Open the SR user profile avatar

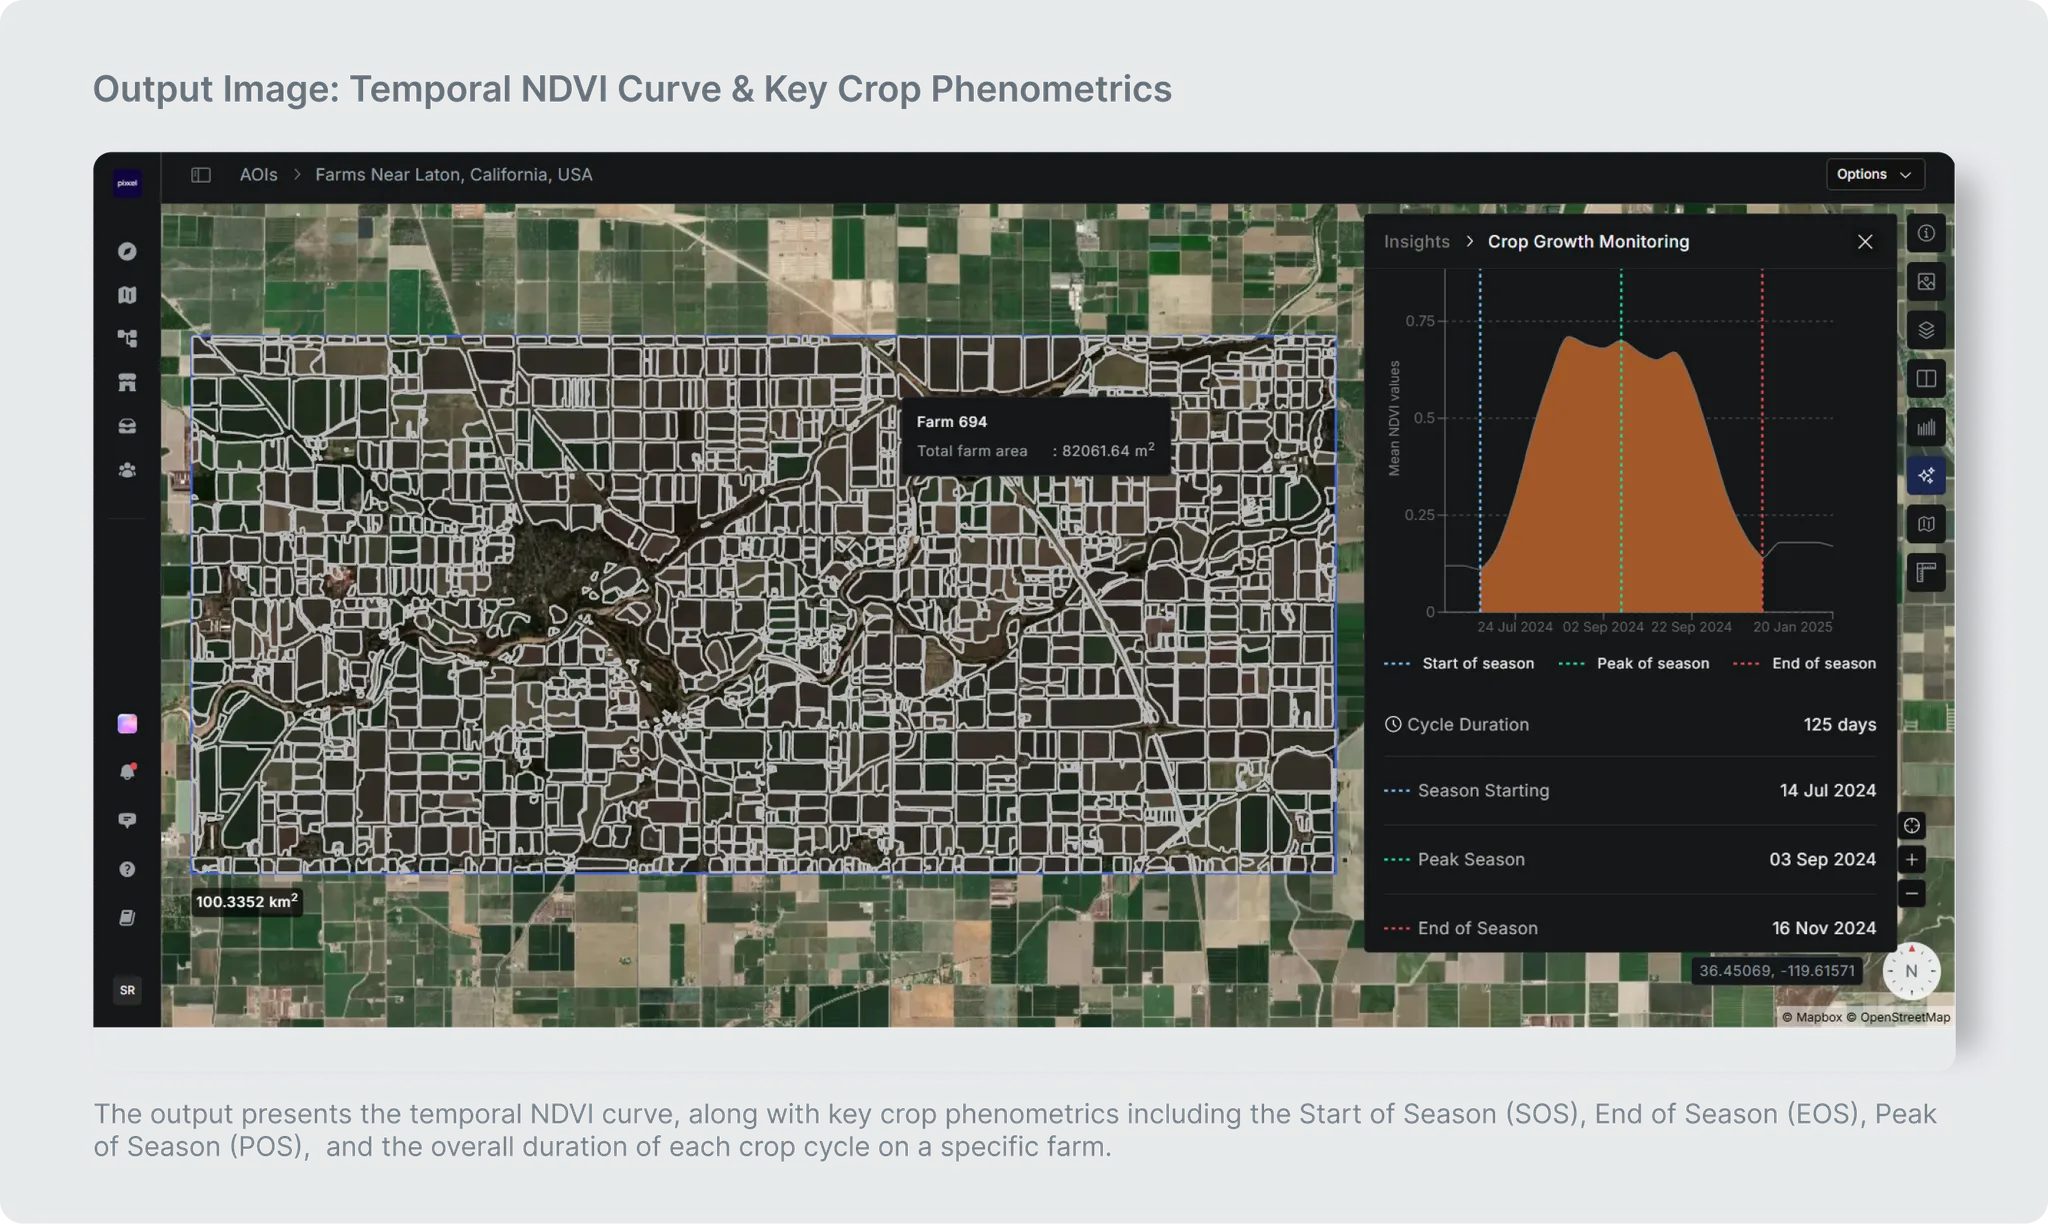click(127, 990)
